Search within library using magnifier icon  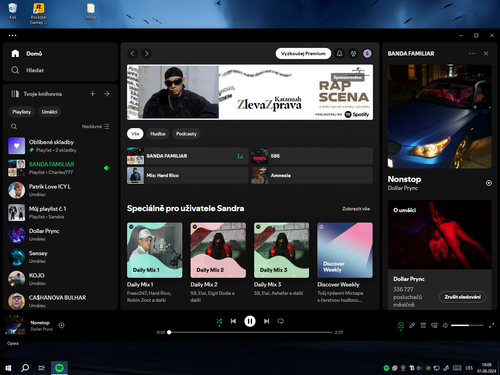(x=14, y=126)
